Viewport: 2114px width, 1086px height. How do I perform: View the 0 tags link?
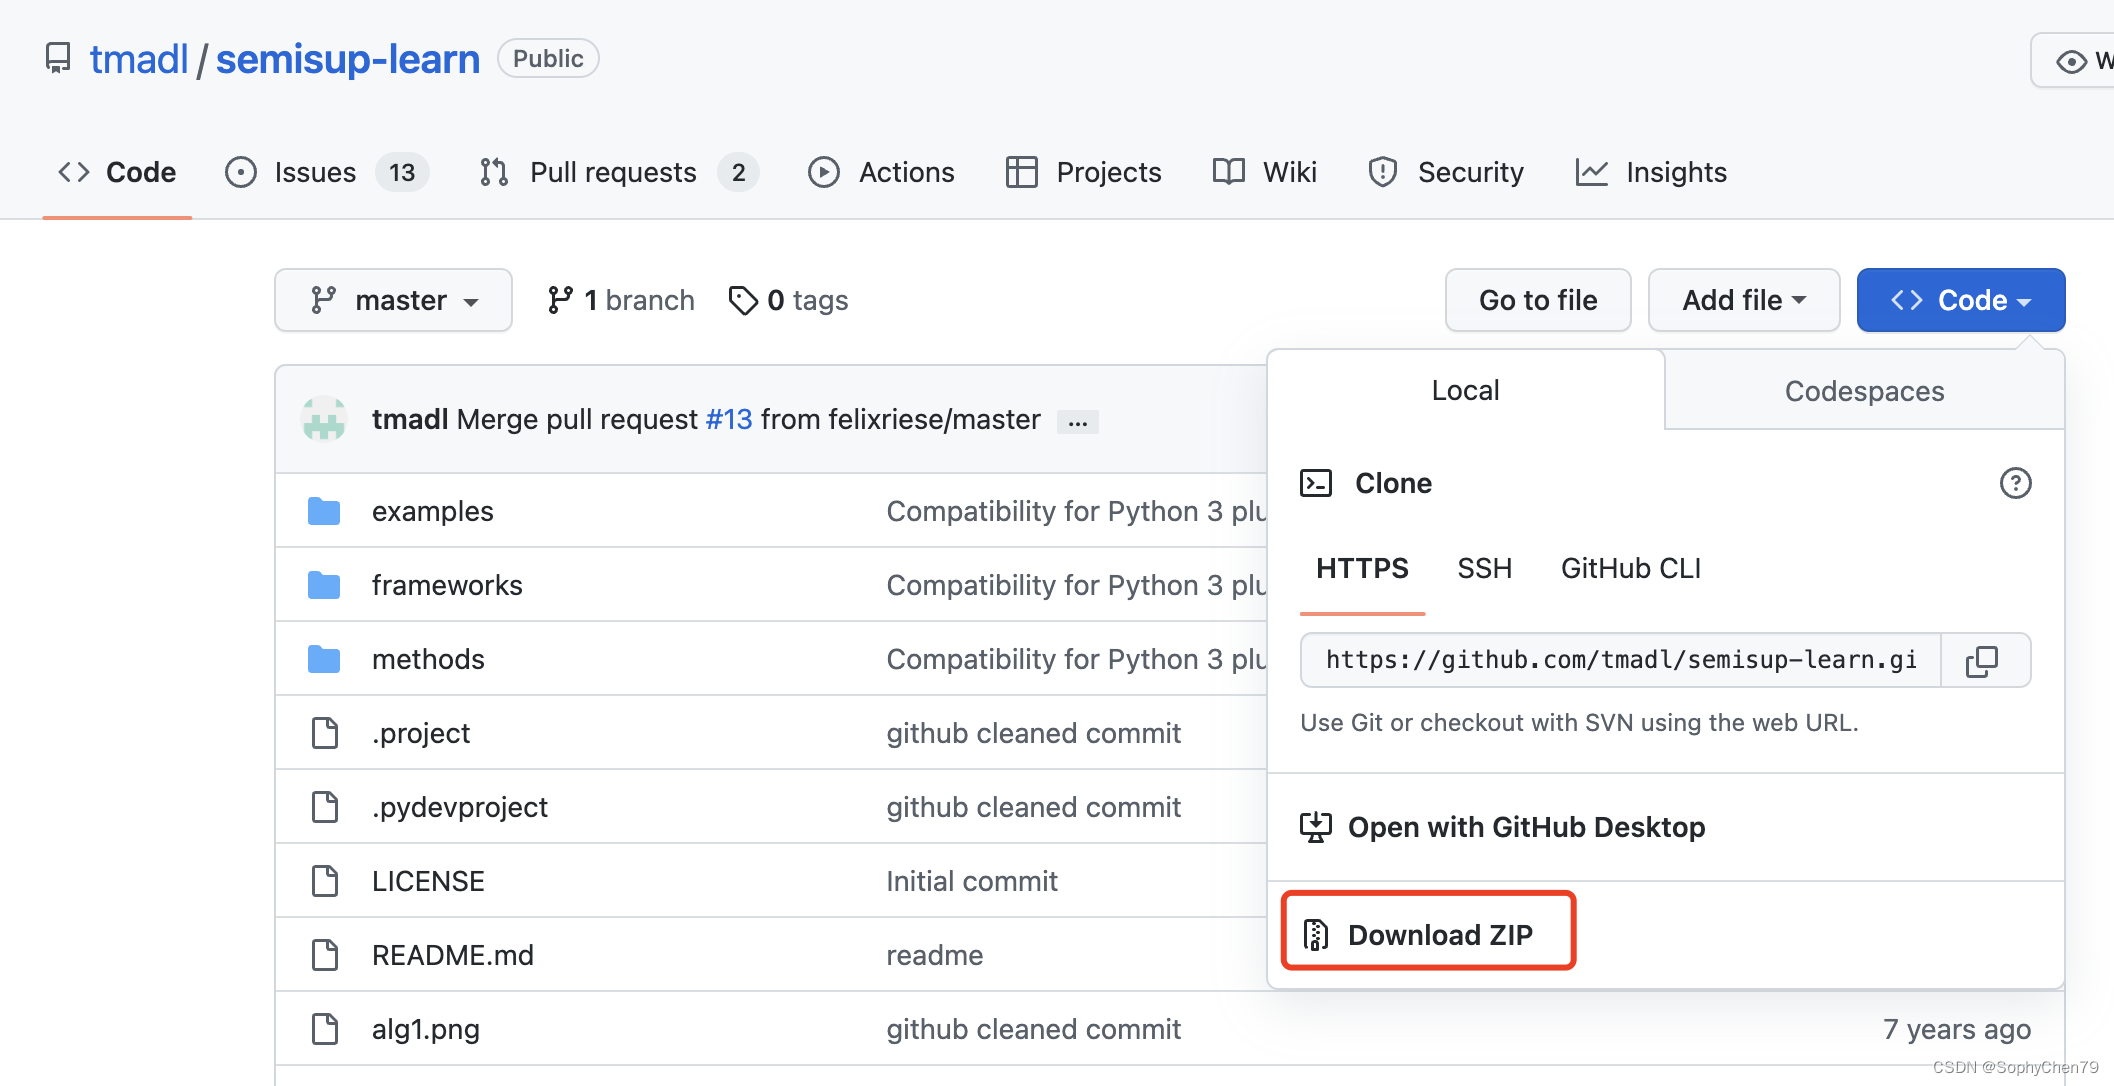point(789,300)
